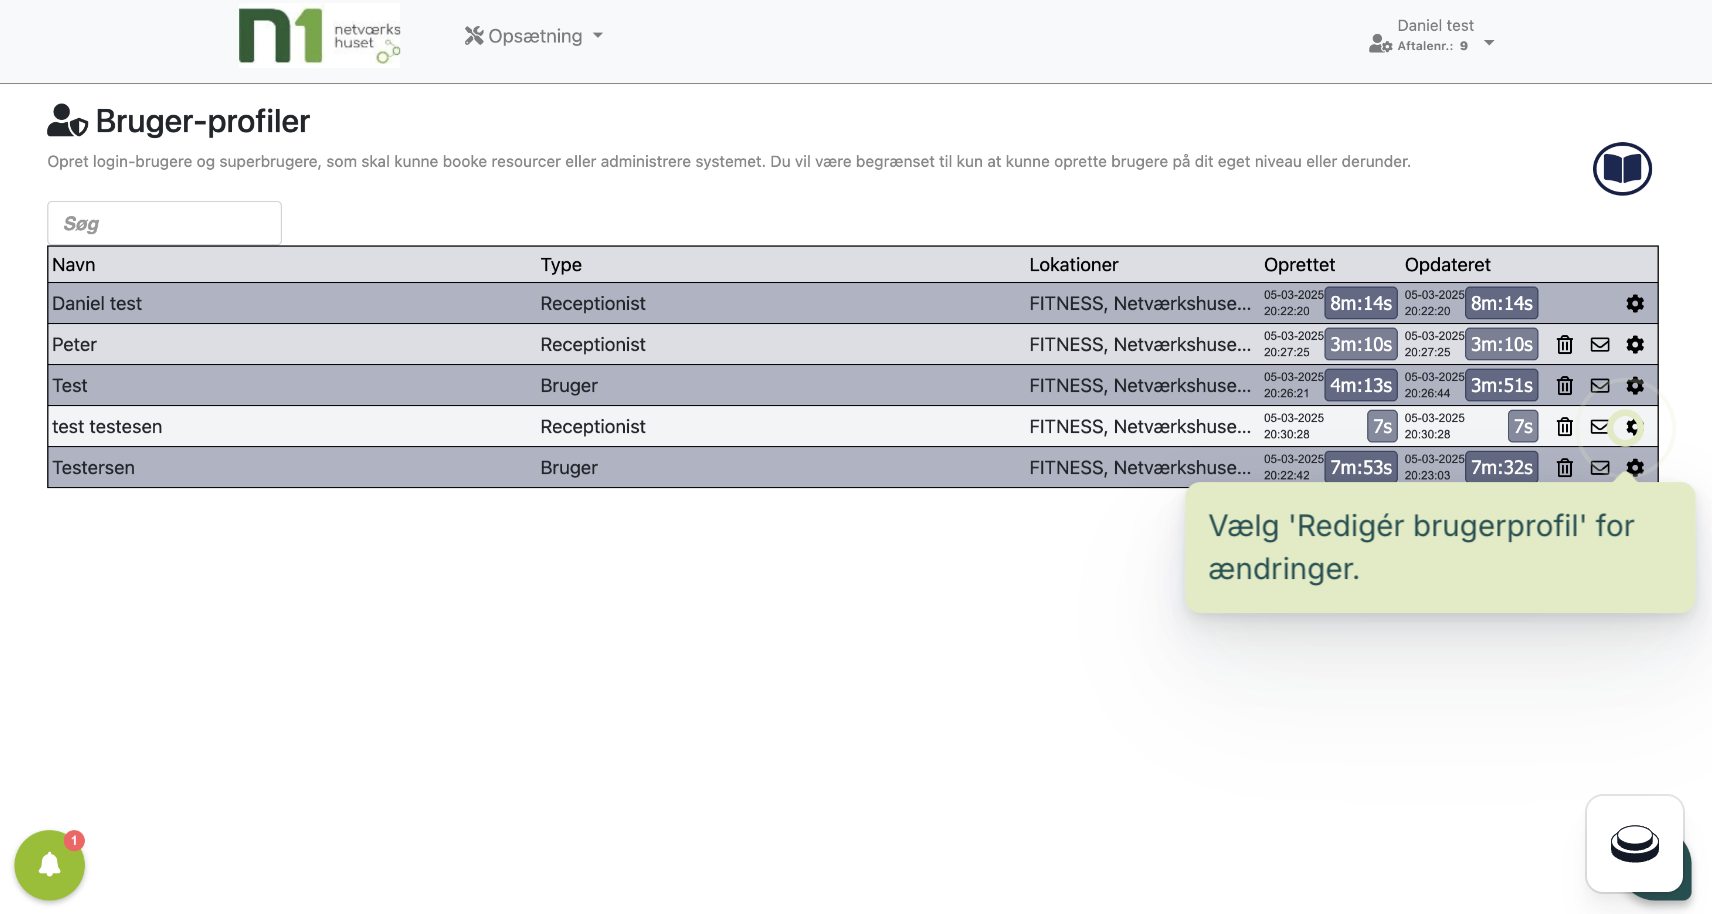The height and width of the screenshot is (914, 1712).
Task: Select the 'test testesen' name cell
Action: click(107, 426)
